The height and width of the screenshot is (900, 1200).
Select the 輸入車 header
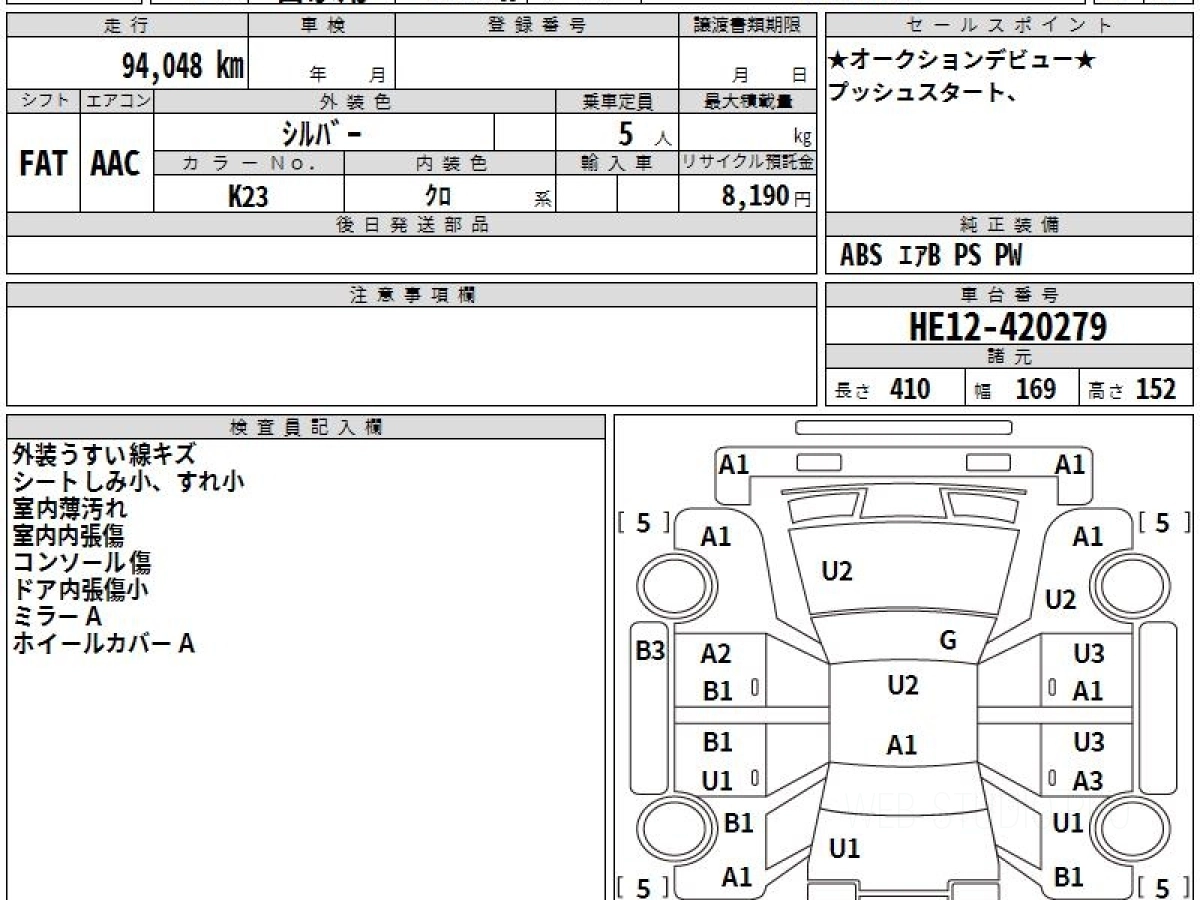pos(617,163)
